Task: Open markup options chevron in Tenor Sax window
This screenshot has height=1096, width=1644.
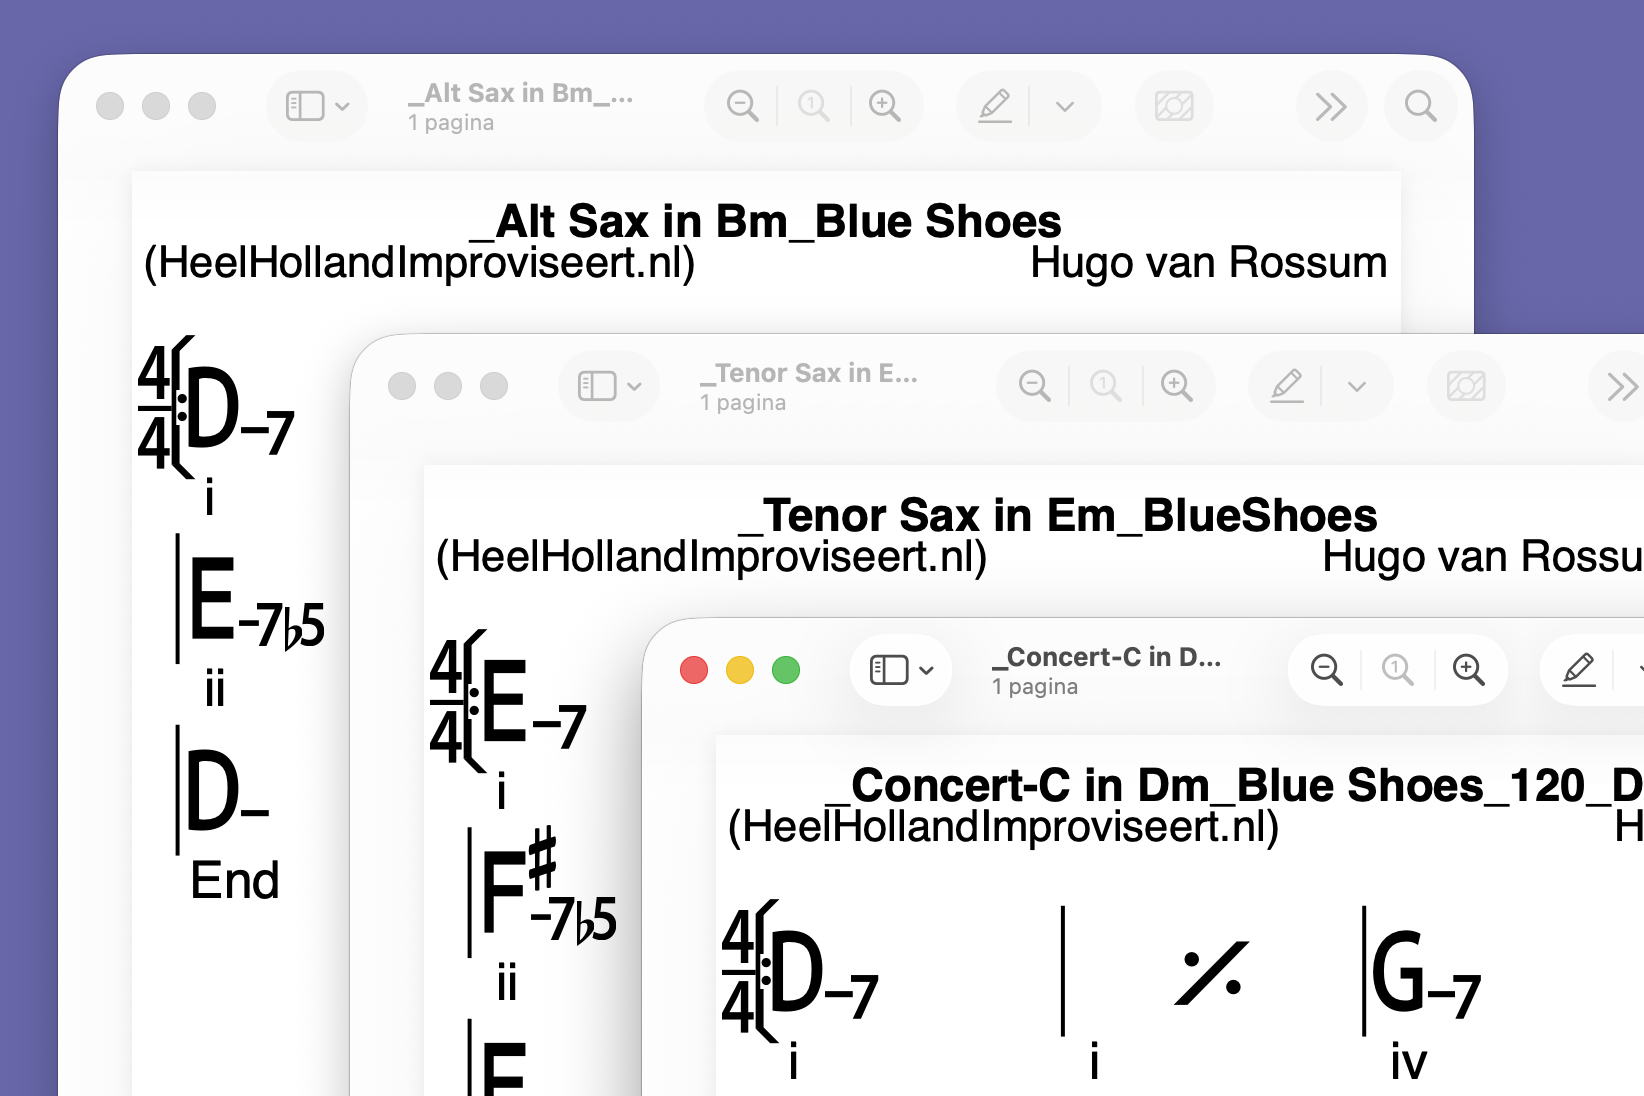Action: (x=1357, y=386)
